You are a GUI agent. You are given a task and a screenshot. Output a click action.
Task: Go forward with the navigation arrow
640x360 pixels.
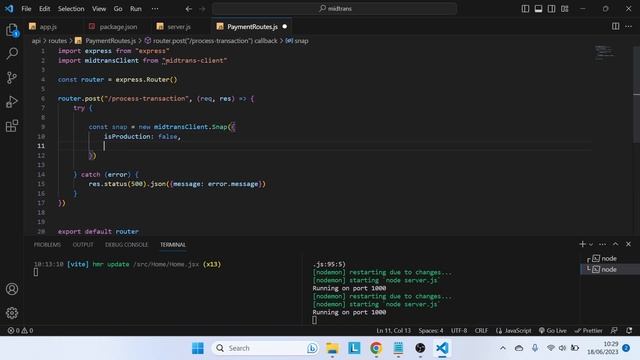[202, 9]
